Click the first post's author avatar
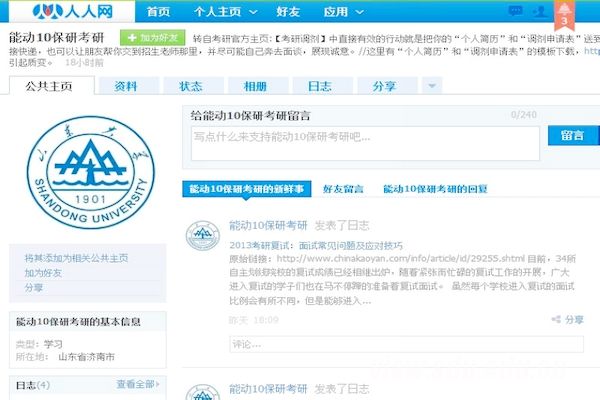This screenshot has height=400, width=600. click(203, 234)
